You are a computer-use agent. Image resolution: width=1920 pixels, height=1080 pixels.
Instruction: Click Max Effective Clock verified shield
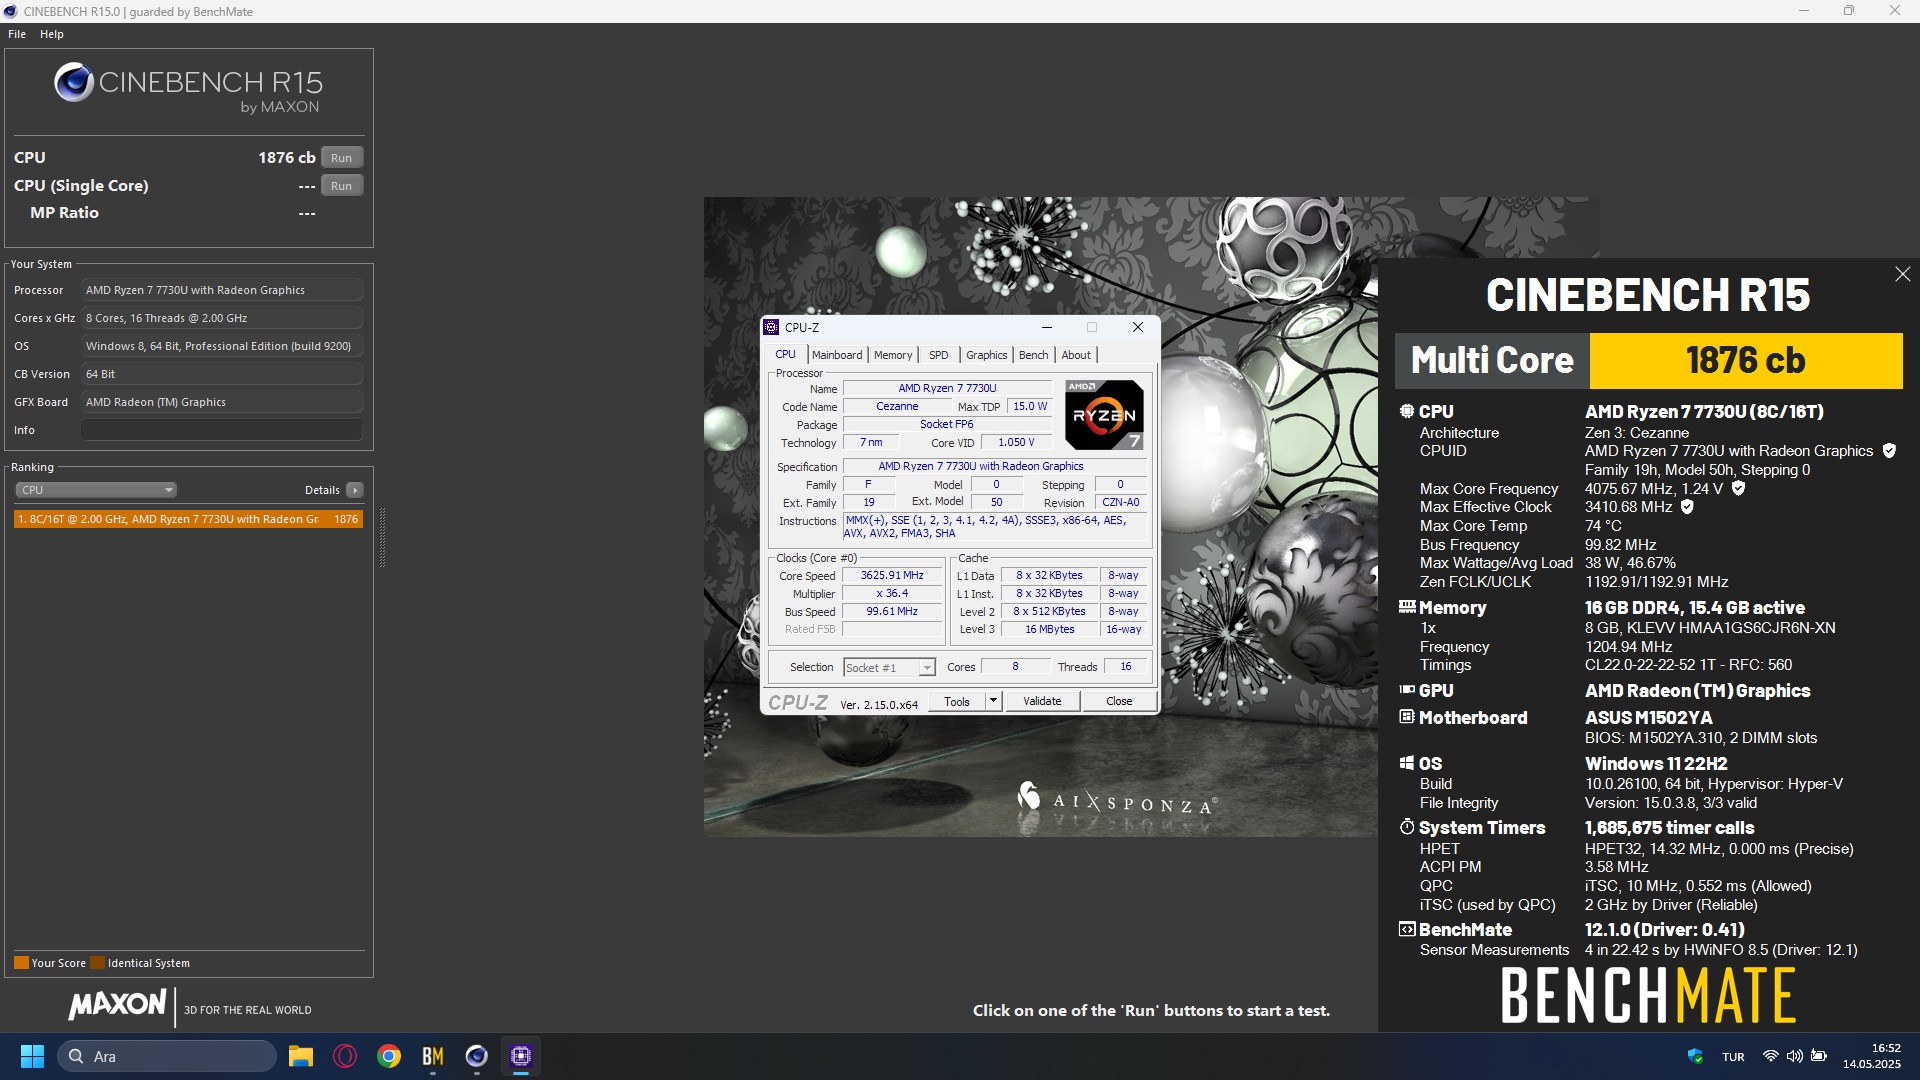[x=1687, y=507]
